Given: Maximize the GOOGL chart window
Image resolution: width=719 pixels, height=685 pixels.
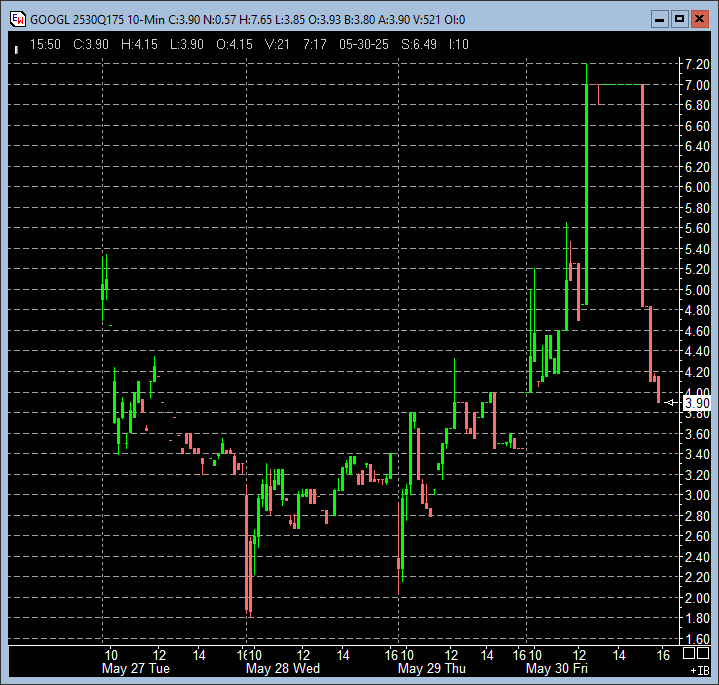Looking at the screenshot, I should (x=680, y=19).
